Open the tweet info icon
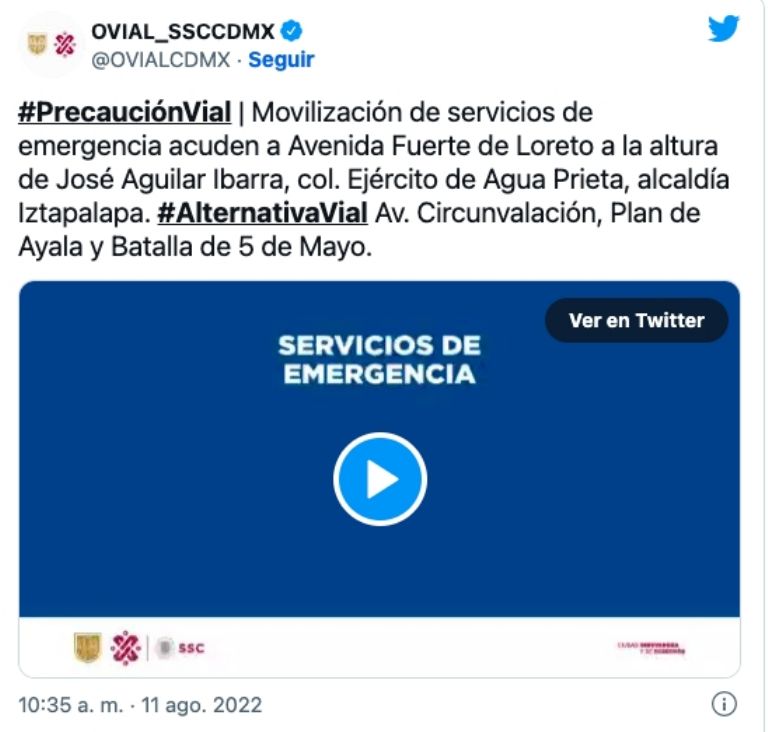The image size is (768, 732). point(724,705)
